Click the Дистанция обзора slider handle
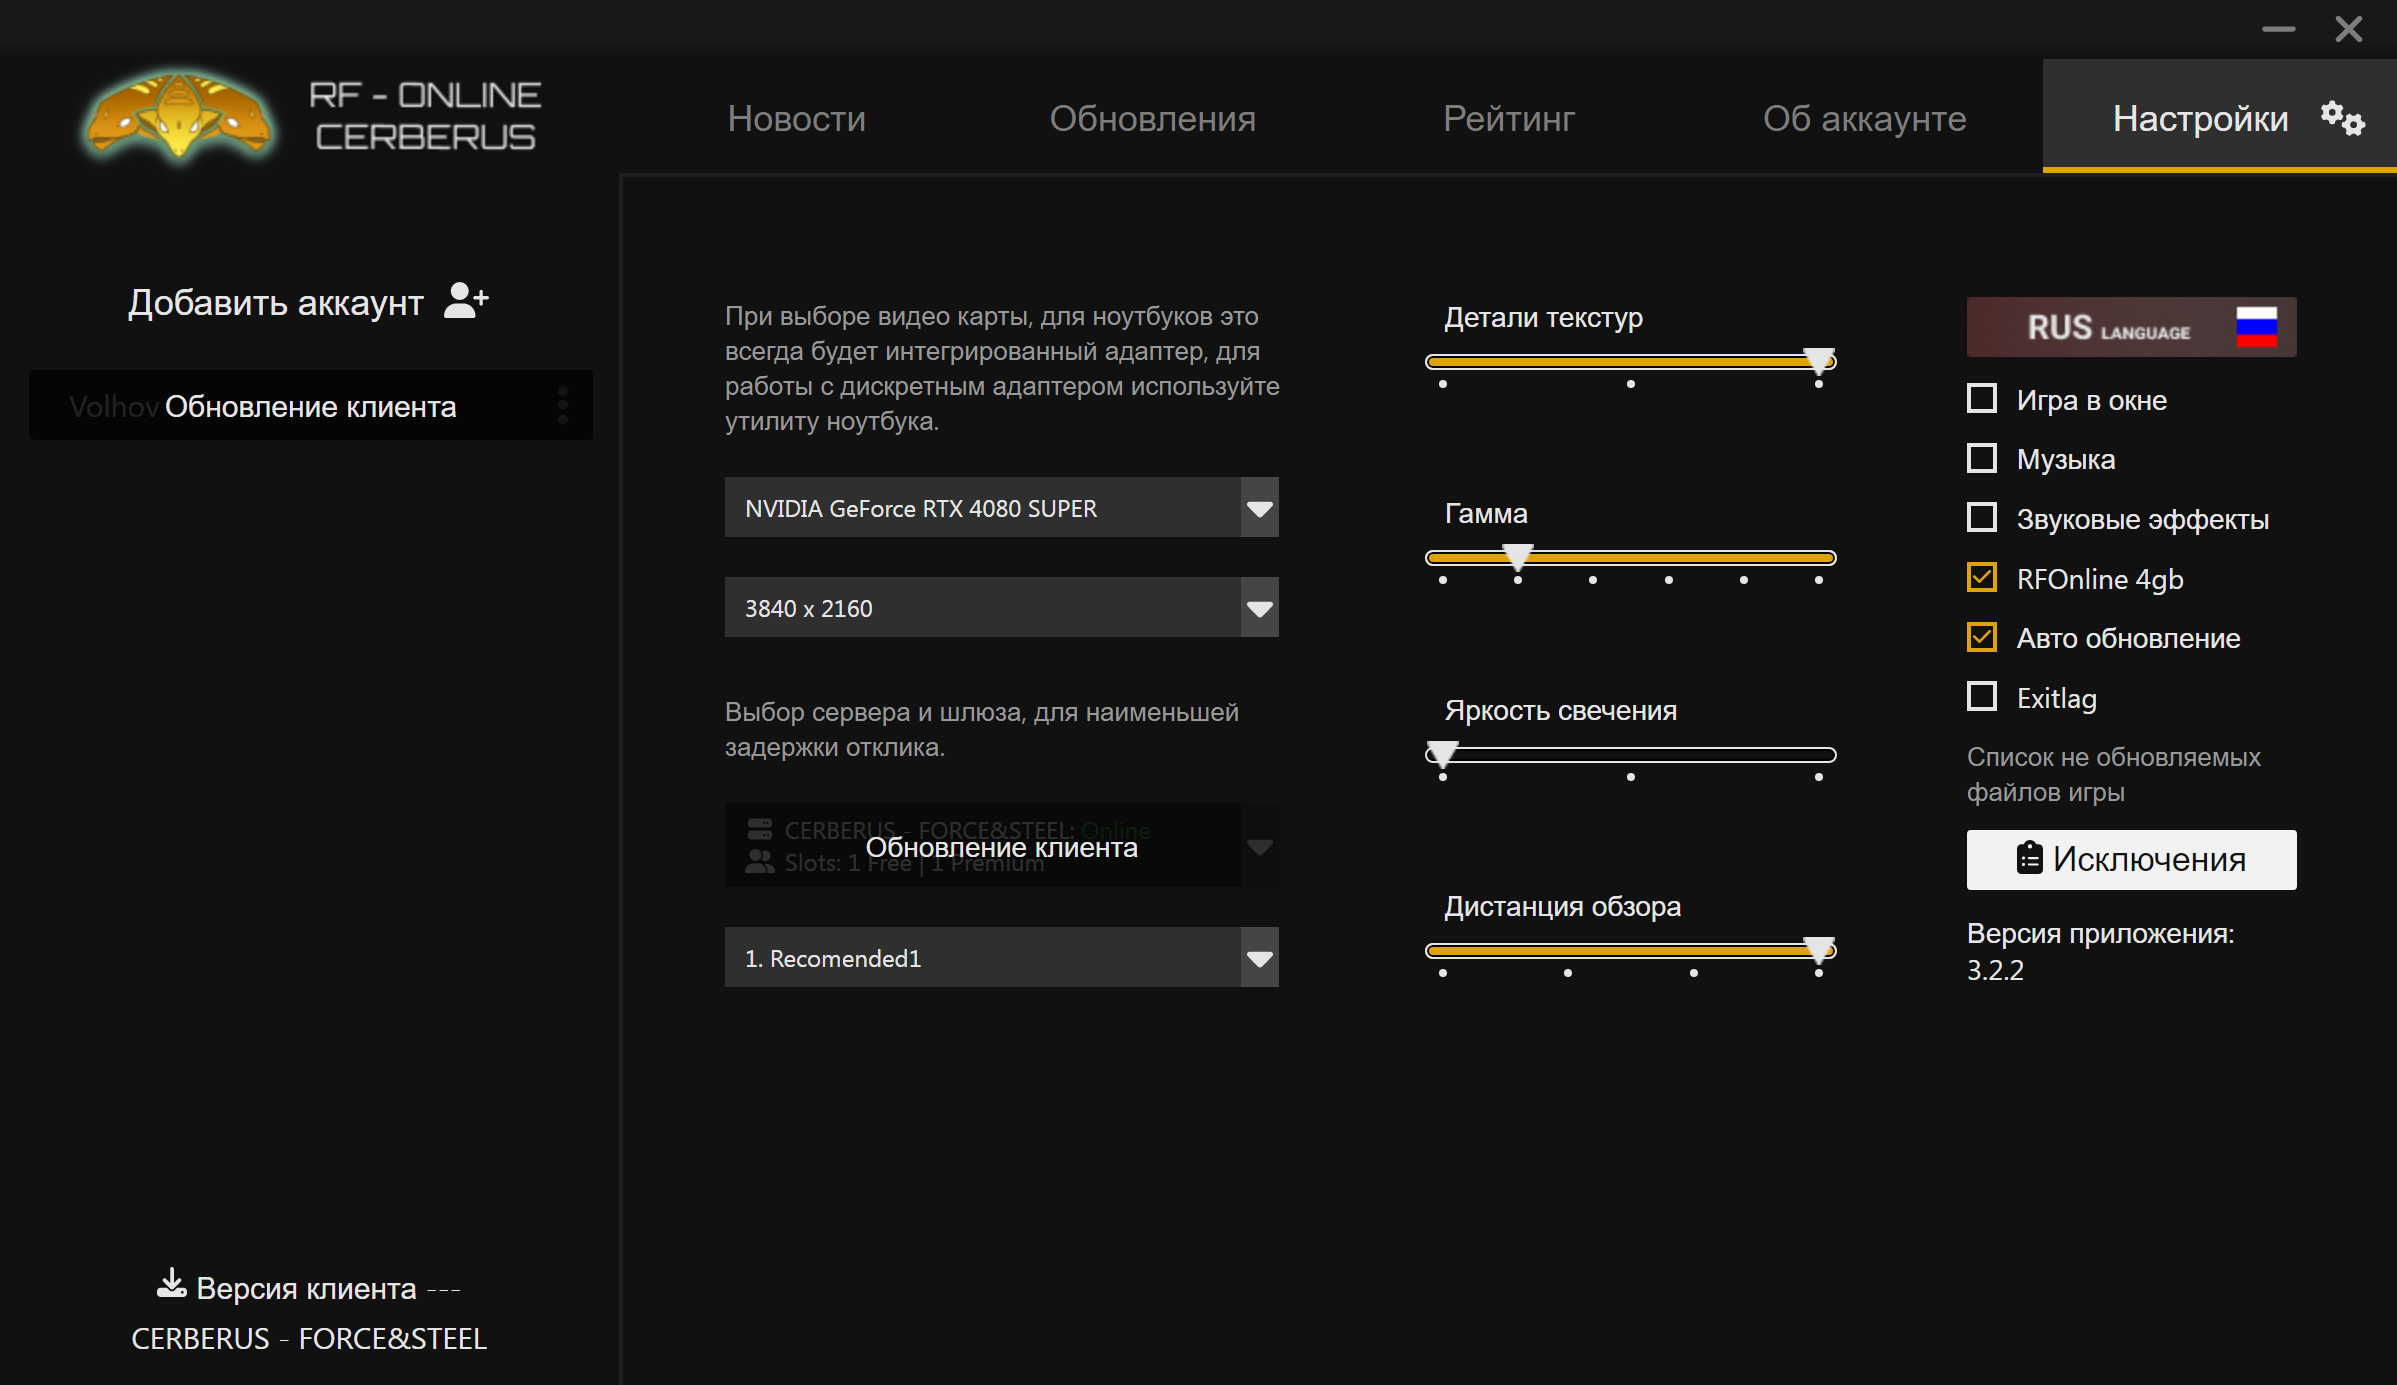Image resolution: width=2397 pixels, height=1385 pixels. pyautogui.click(x=1818, y=949)
